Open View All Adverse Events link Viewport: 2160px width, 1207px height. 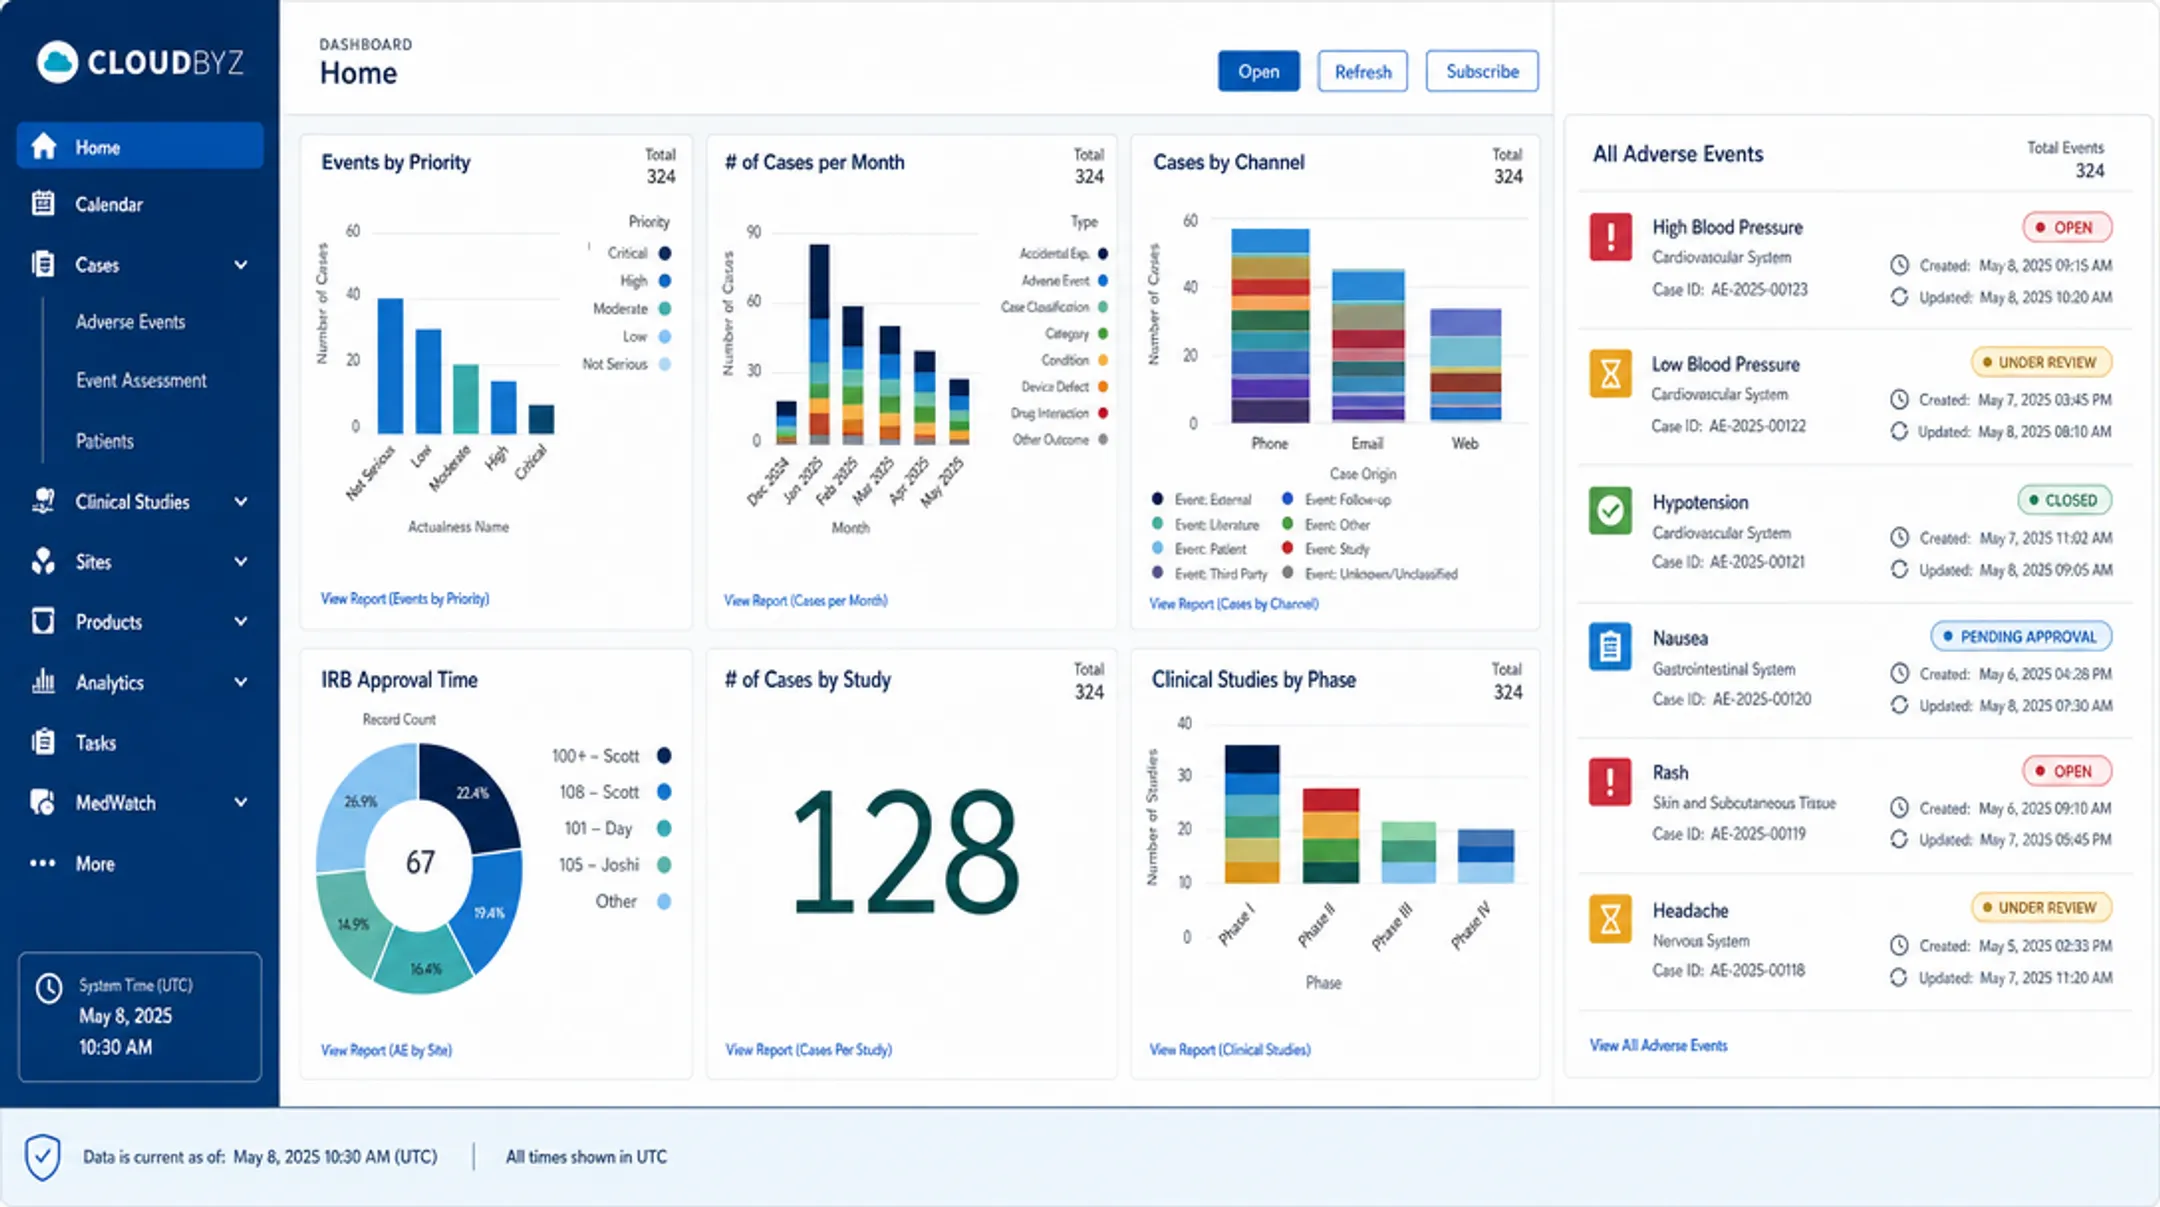(1659, 1045)
